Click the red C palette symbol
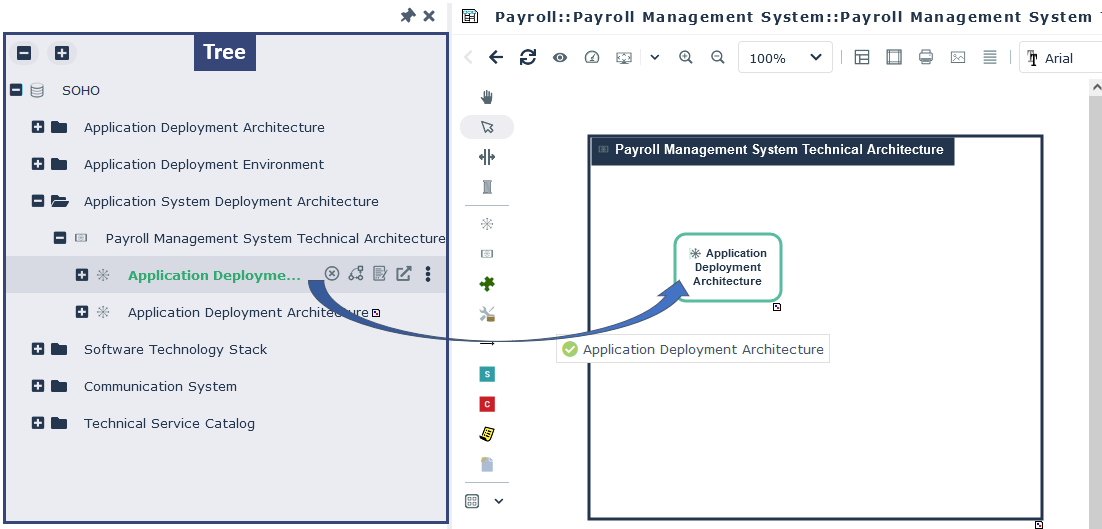This screenshot has height=529, width=1102. click(487, 404)
